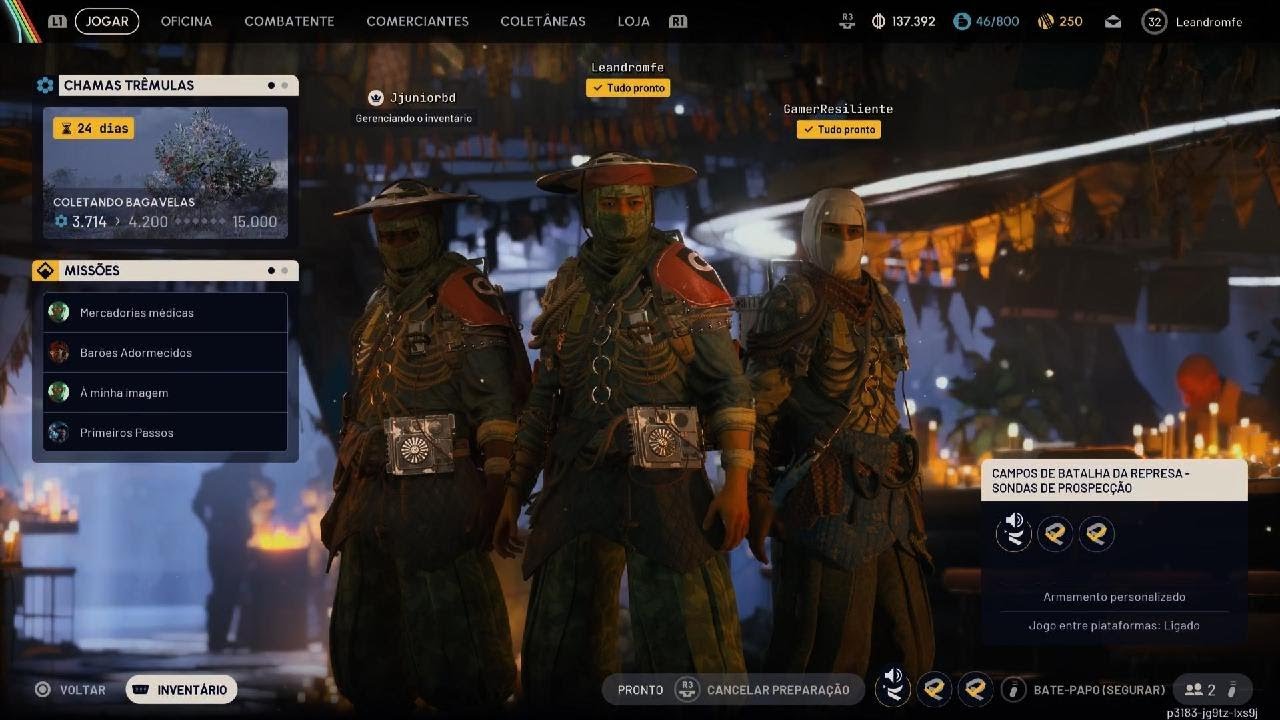Go to the COMBATENTE tab
The width and height of the screenshot is (1280, 720).
click(290, 21)
